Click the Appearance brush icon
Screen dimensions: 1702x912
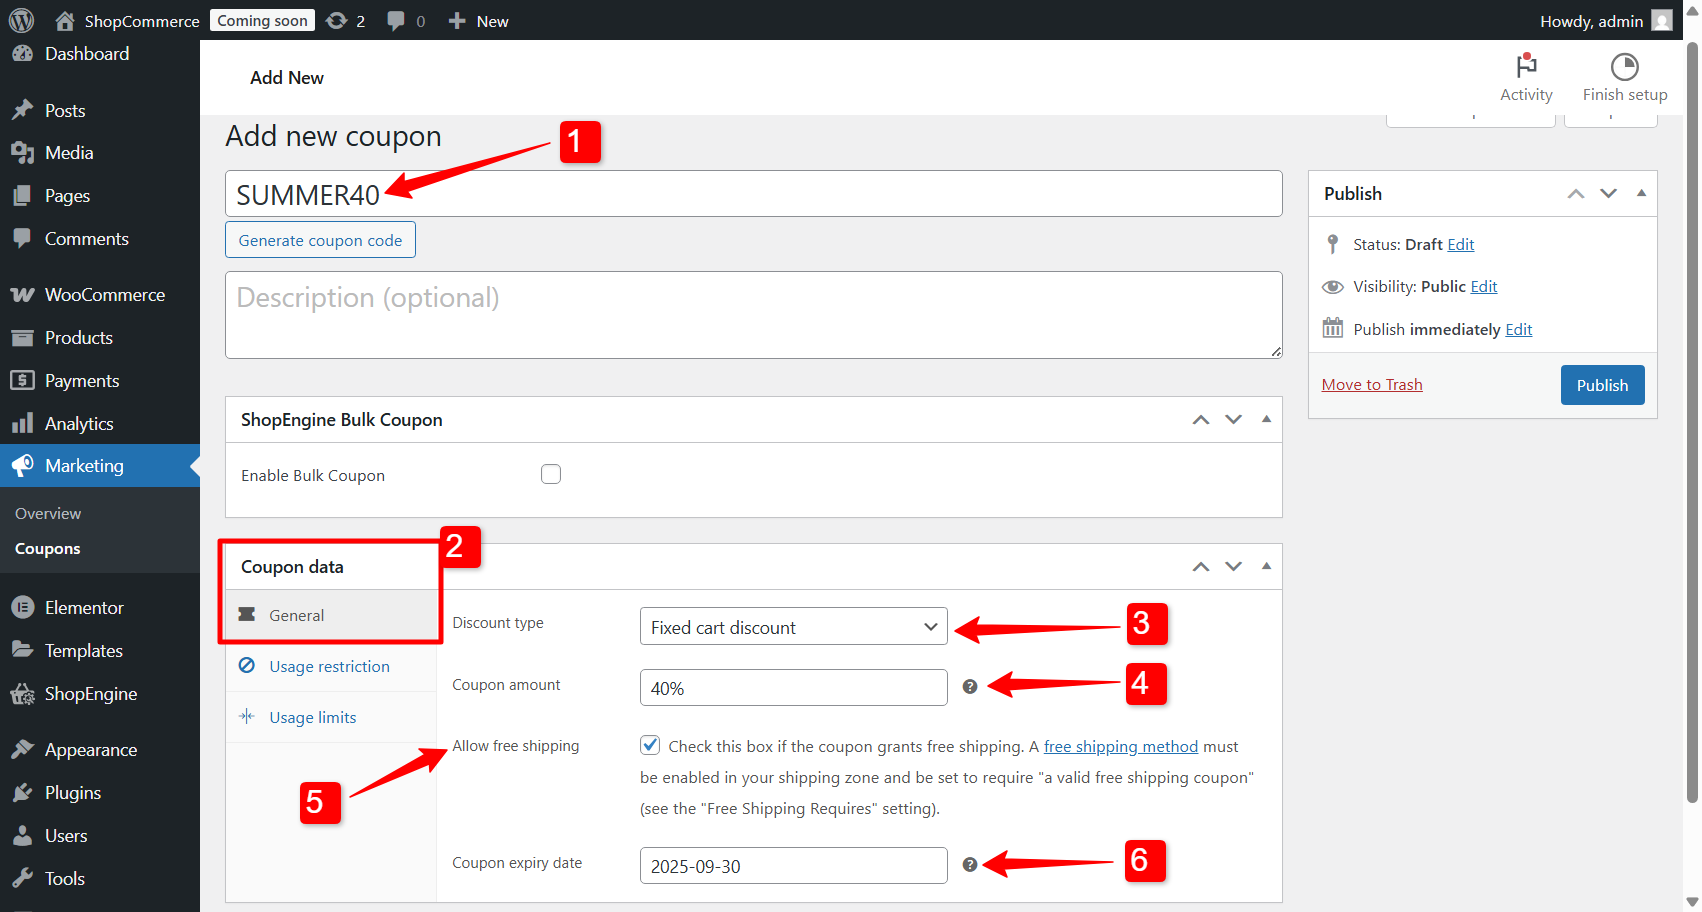point(22,750)
